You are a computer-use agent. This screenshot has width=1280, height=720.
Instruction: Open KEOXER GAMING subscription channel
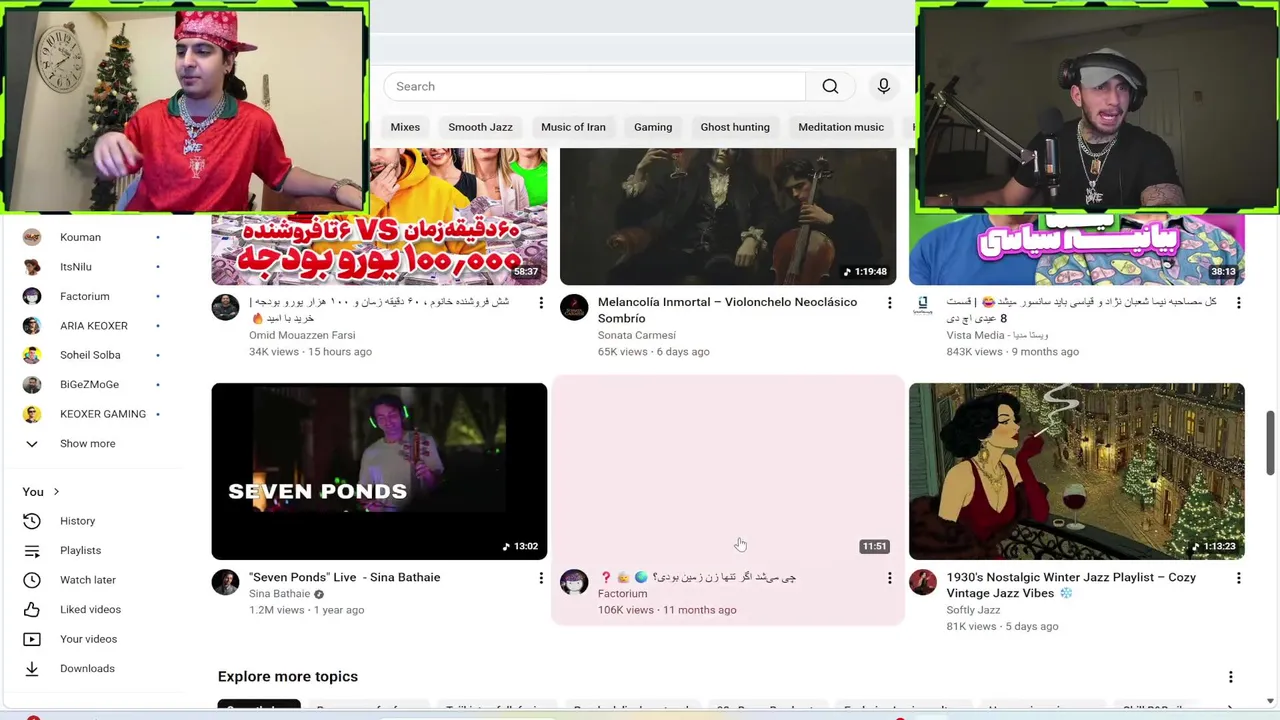point(102,414)
